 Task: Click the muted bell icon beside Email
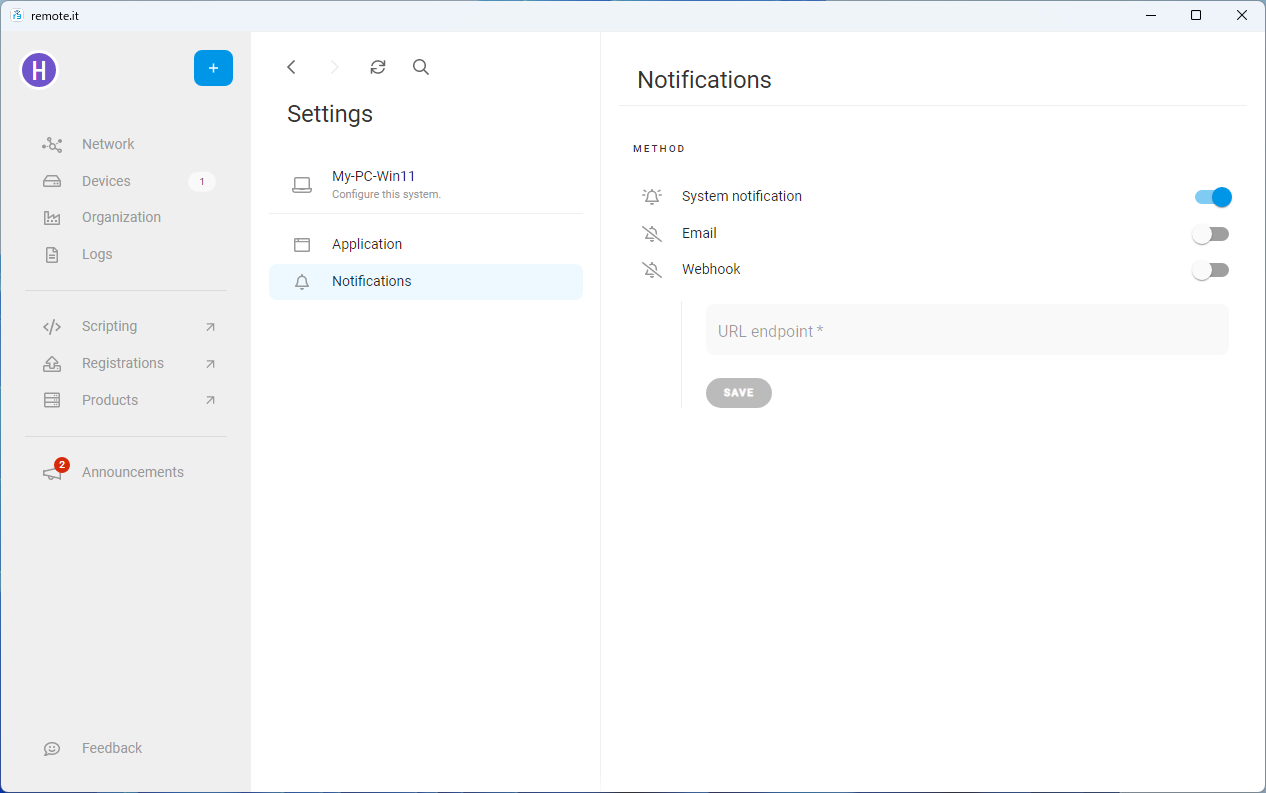[652, 234]
